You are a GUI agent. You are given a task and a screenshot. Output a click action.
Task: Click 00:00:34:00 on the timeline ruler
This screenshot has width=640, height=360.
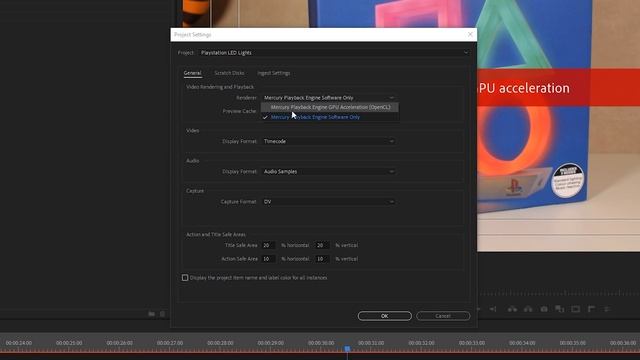coord(522,343)
